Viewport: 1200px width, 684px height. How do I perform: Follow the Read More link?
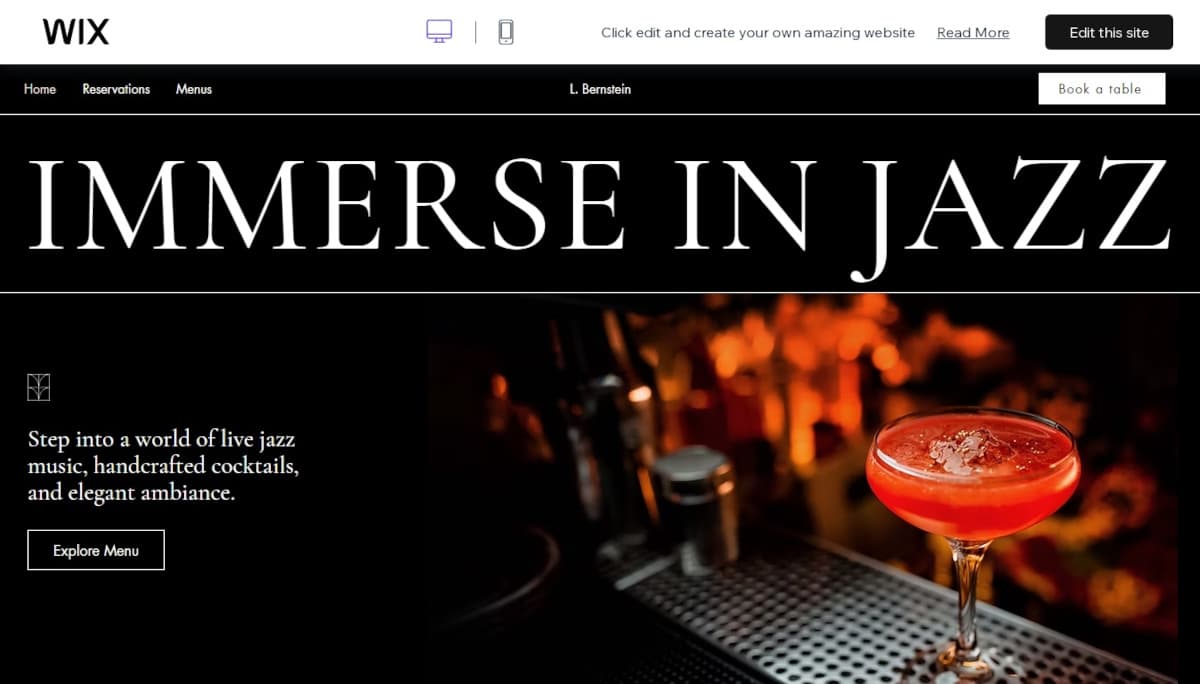[x=973, y=33]
